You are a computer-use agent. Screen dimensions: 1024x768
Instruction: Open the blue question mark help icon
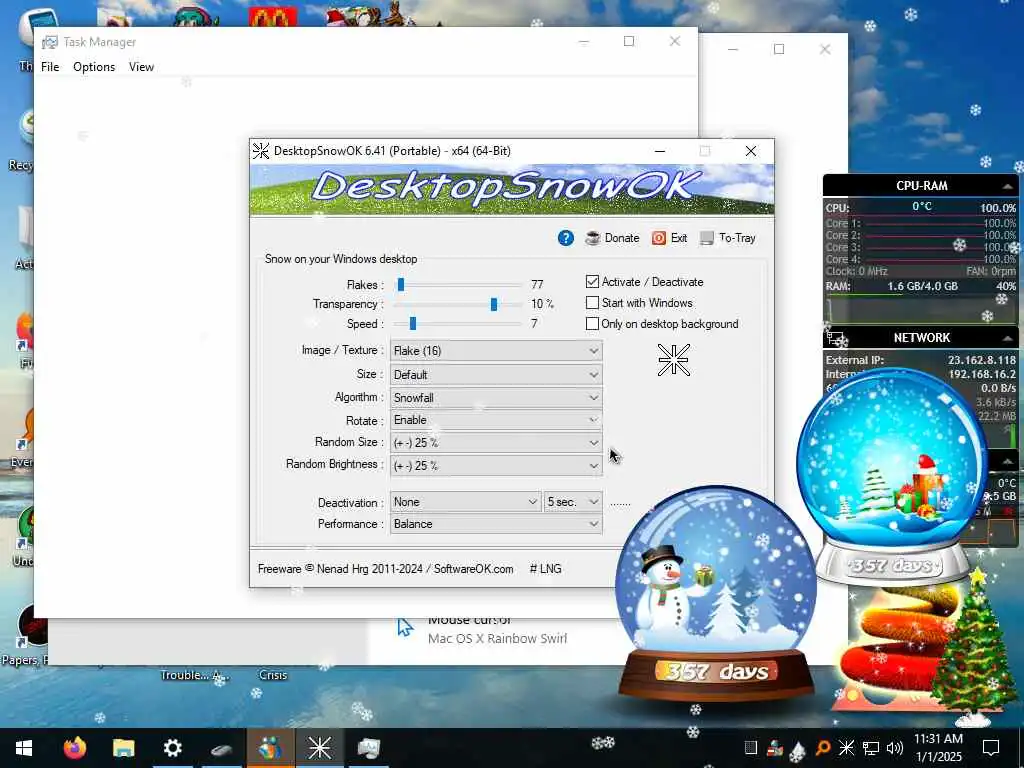pyautogui.click(x=566, y=238)
